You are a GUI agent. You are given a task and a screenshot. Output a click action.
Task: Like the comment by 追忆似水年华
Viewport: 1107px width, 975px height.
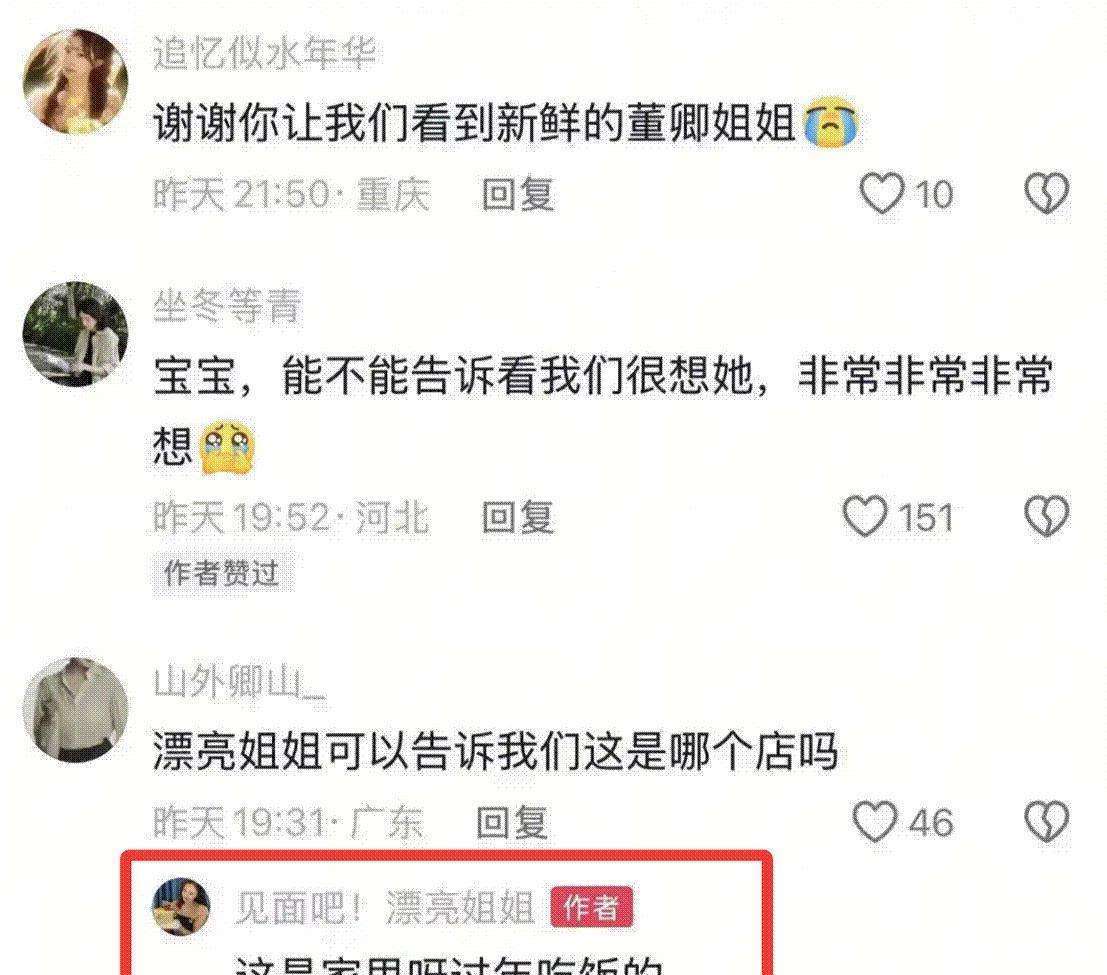pyautogui.click(x=882, y=193)
